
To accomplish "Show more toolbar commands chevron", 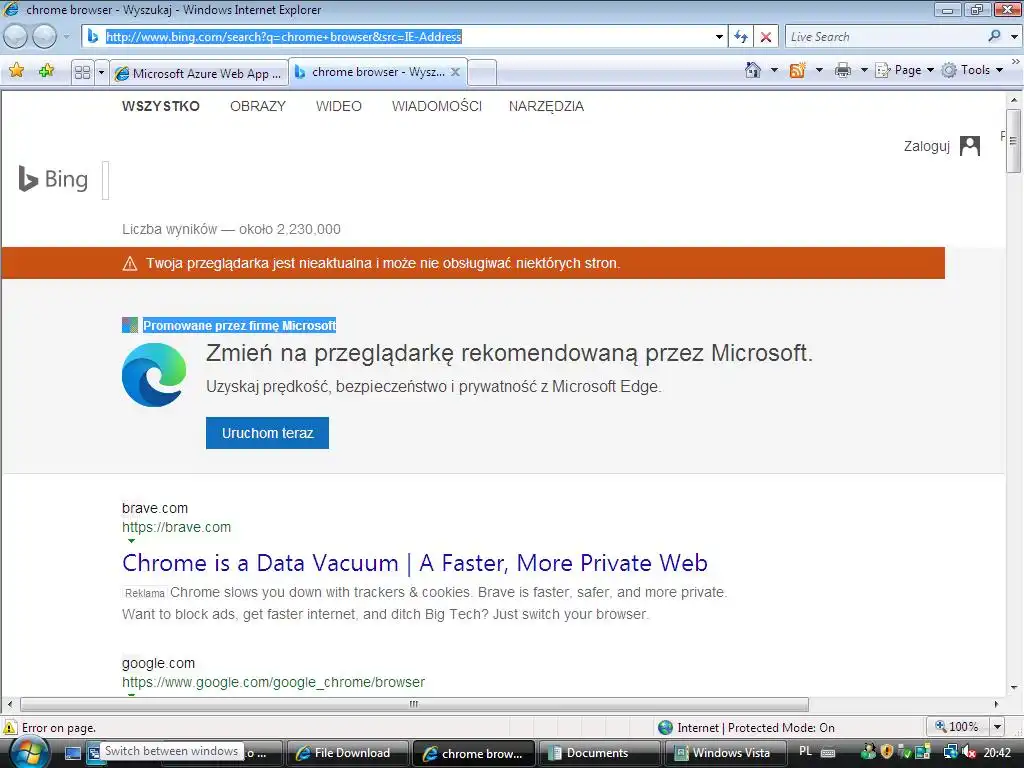I will (x=1016, y=61).
